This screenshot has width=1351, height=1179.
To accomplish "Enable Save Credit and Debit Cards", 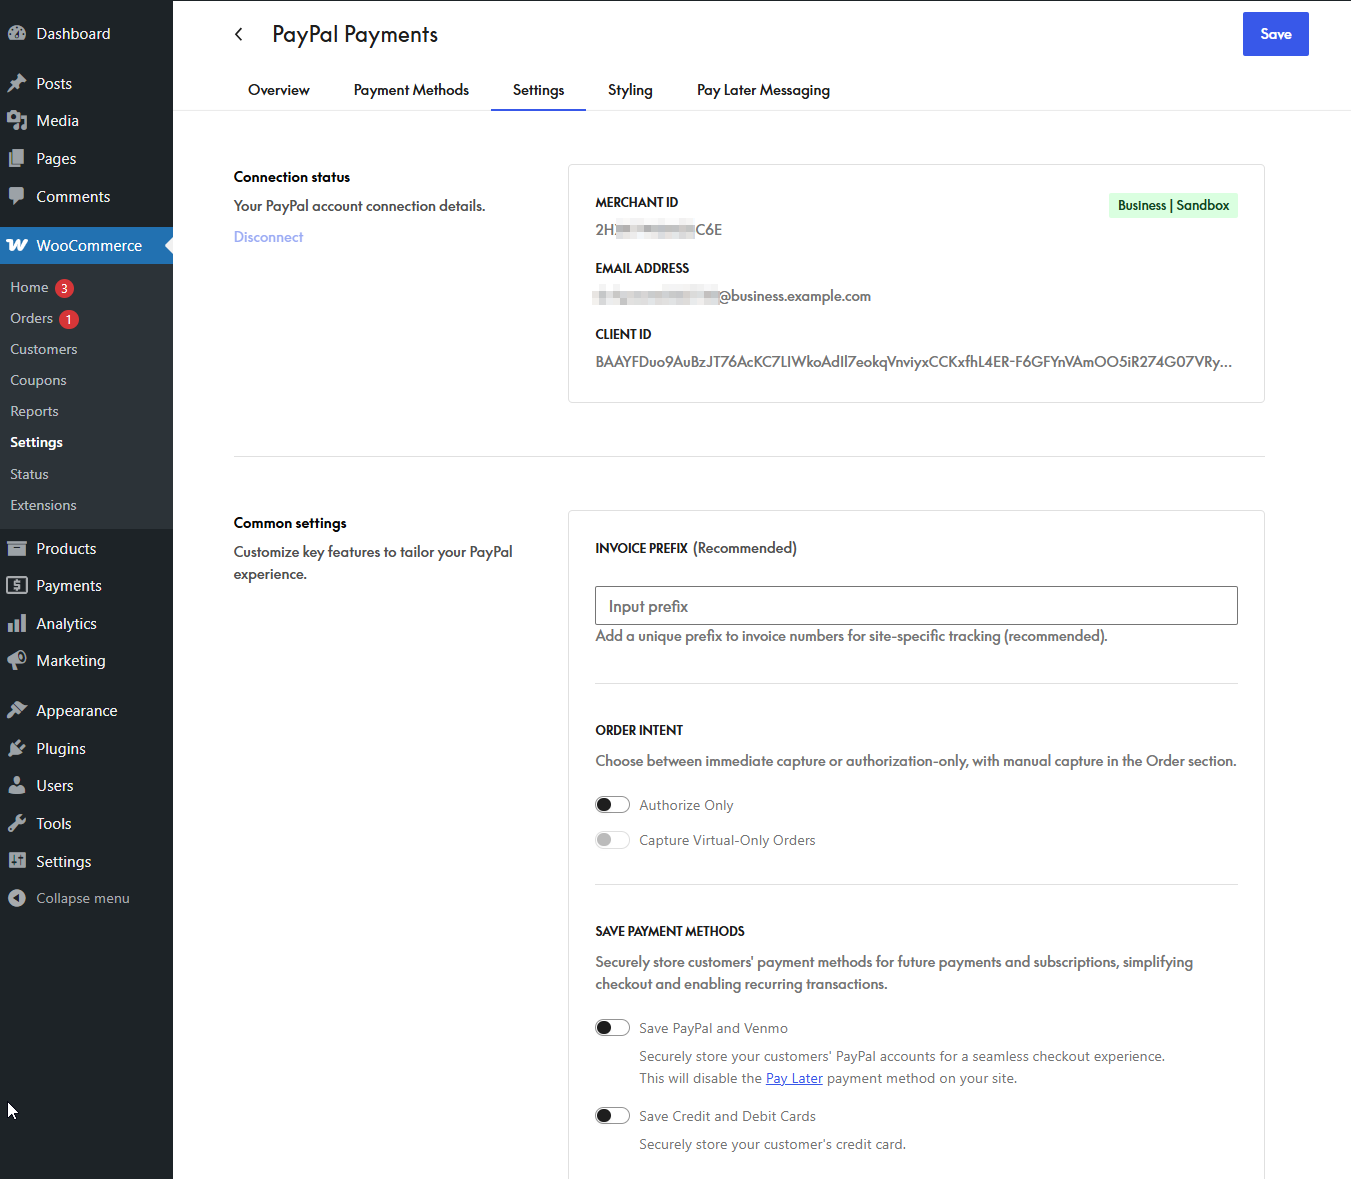I will (612, 1115).
